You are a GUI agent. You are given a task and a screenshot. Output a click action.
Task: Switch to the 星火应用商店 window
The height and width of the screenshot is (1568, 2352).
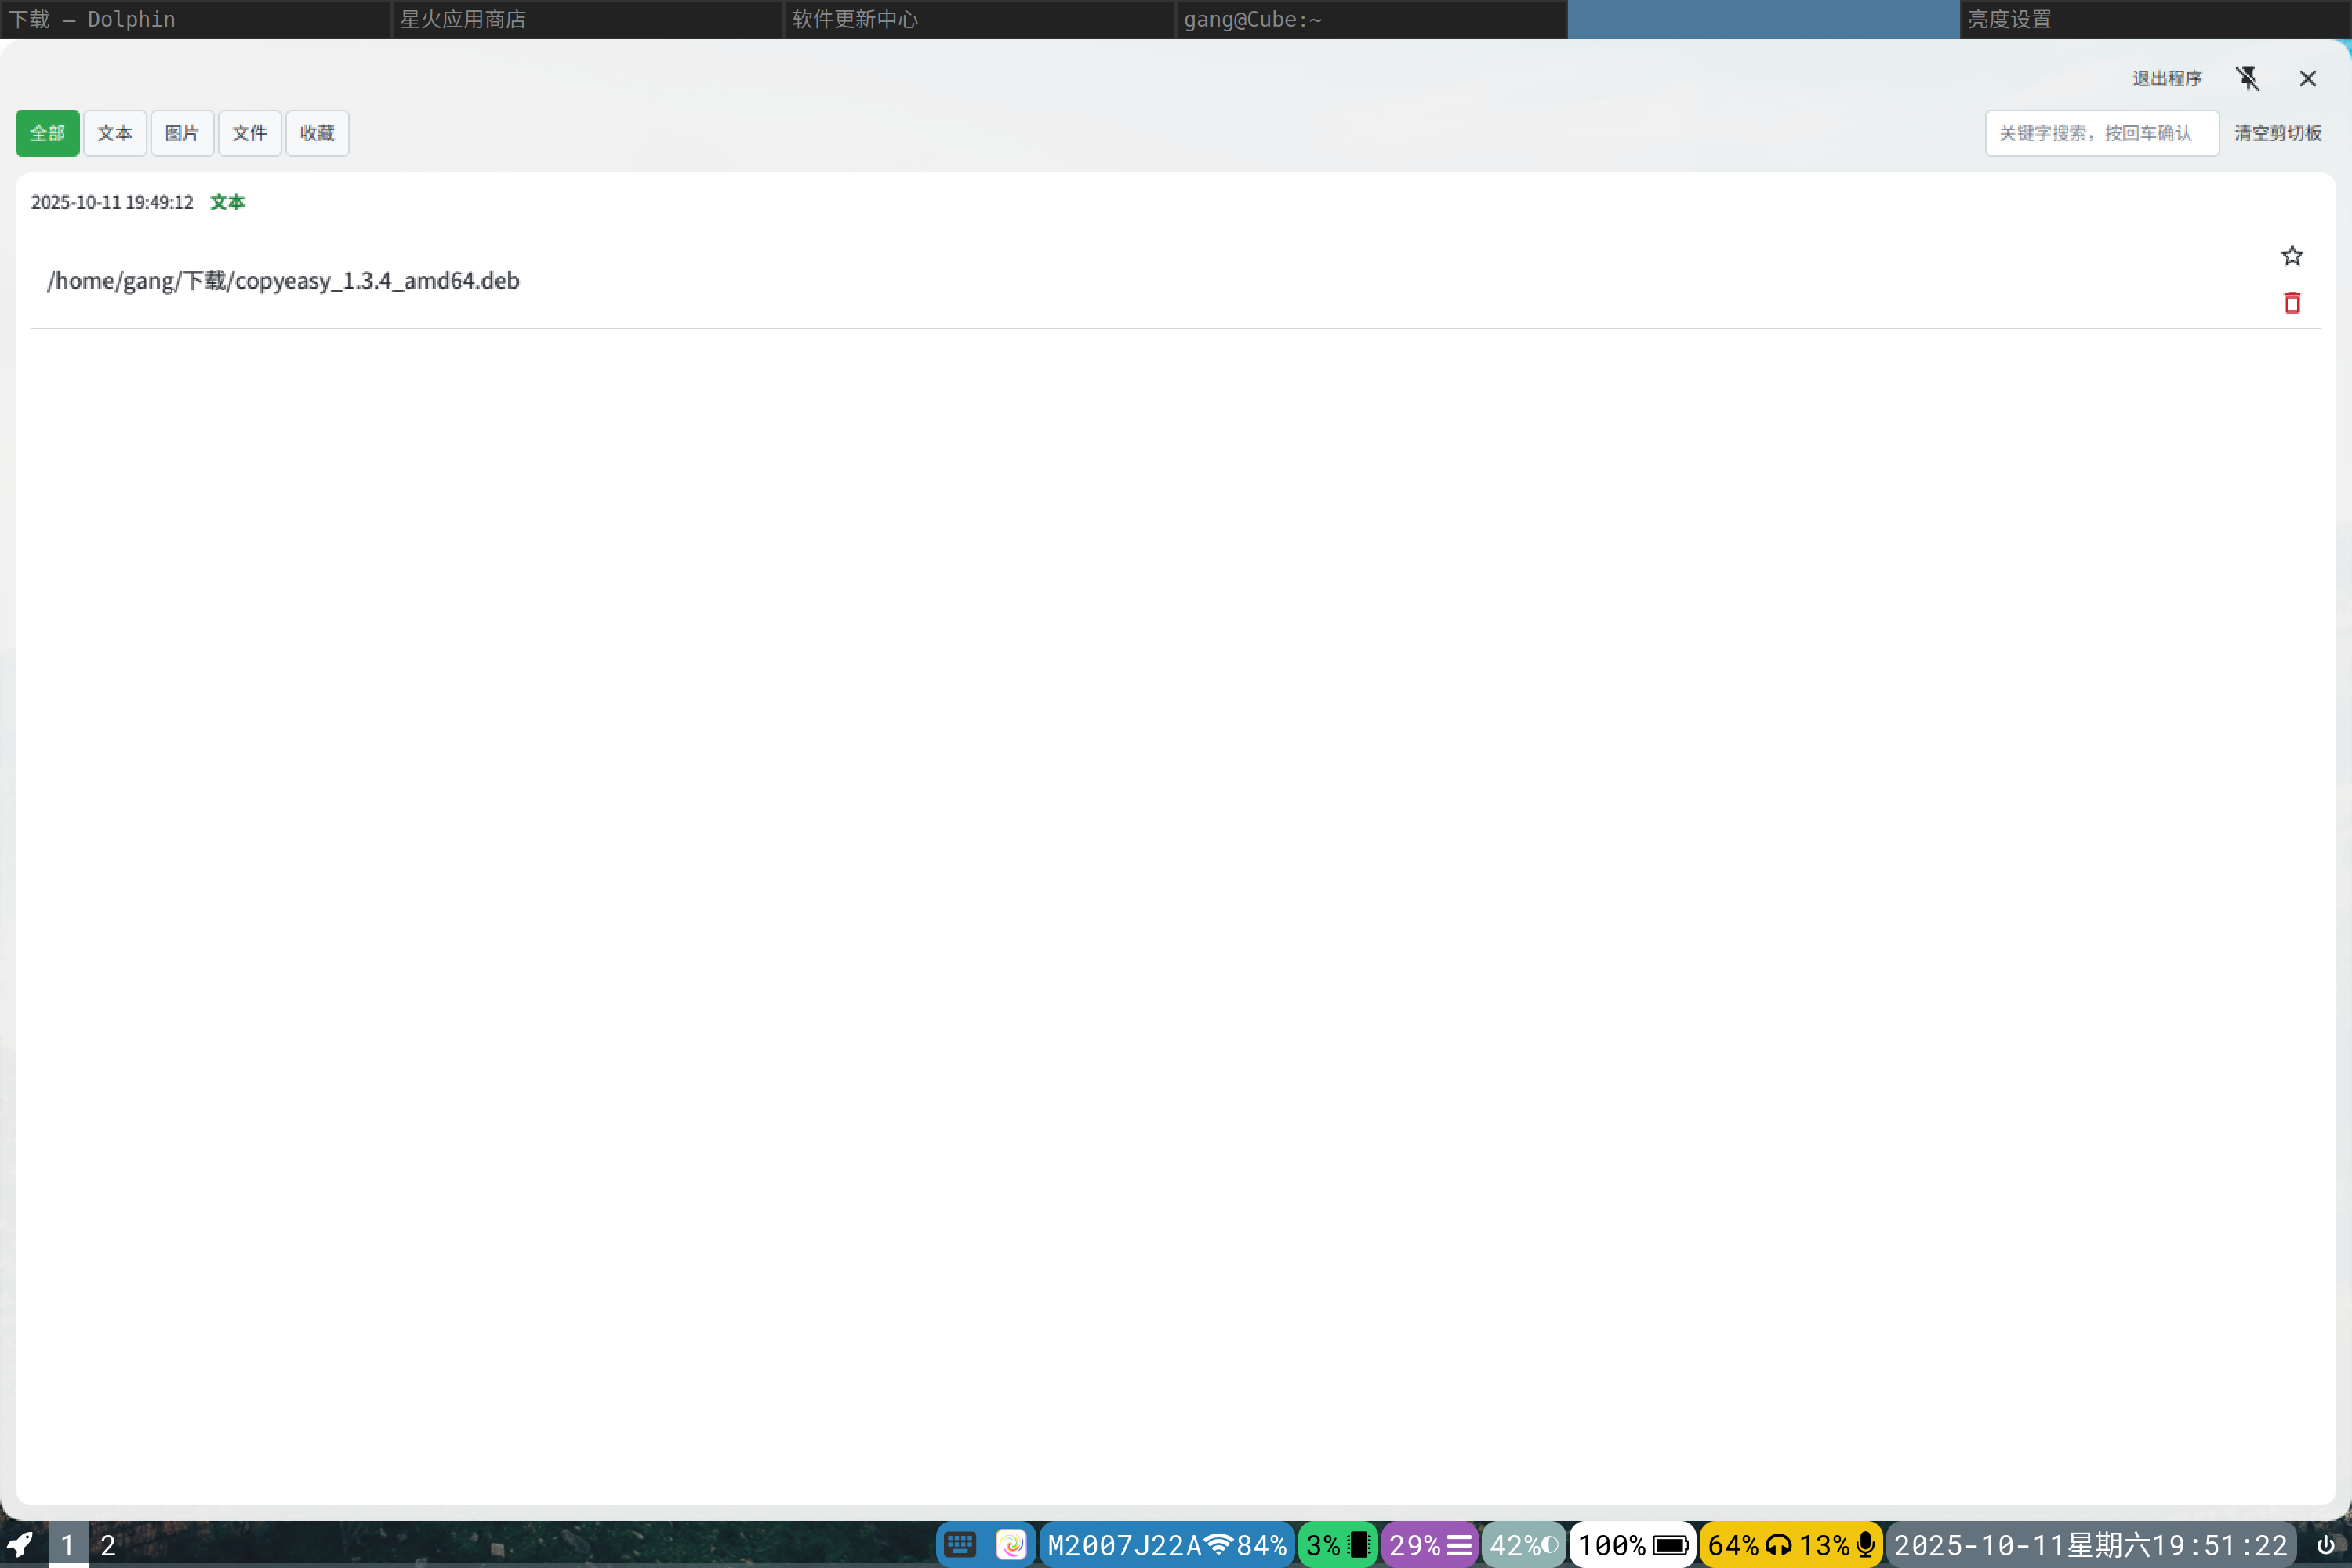click(x=588, y=19)
